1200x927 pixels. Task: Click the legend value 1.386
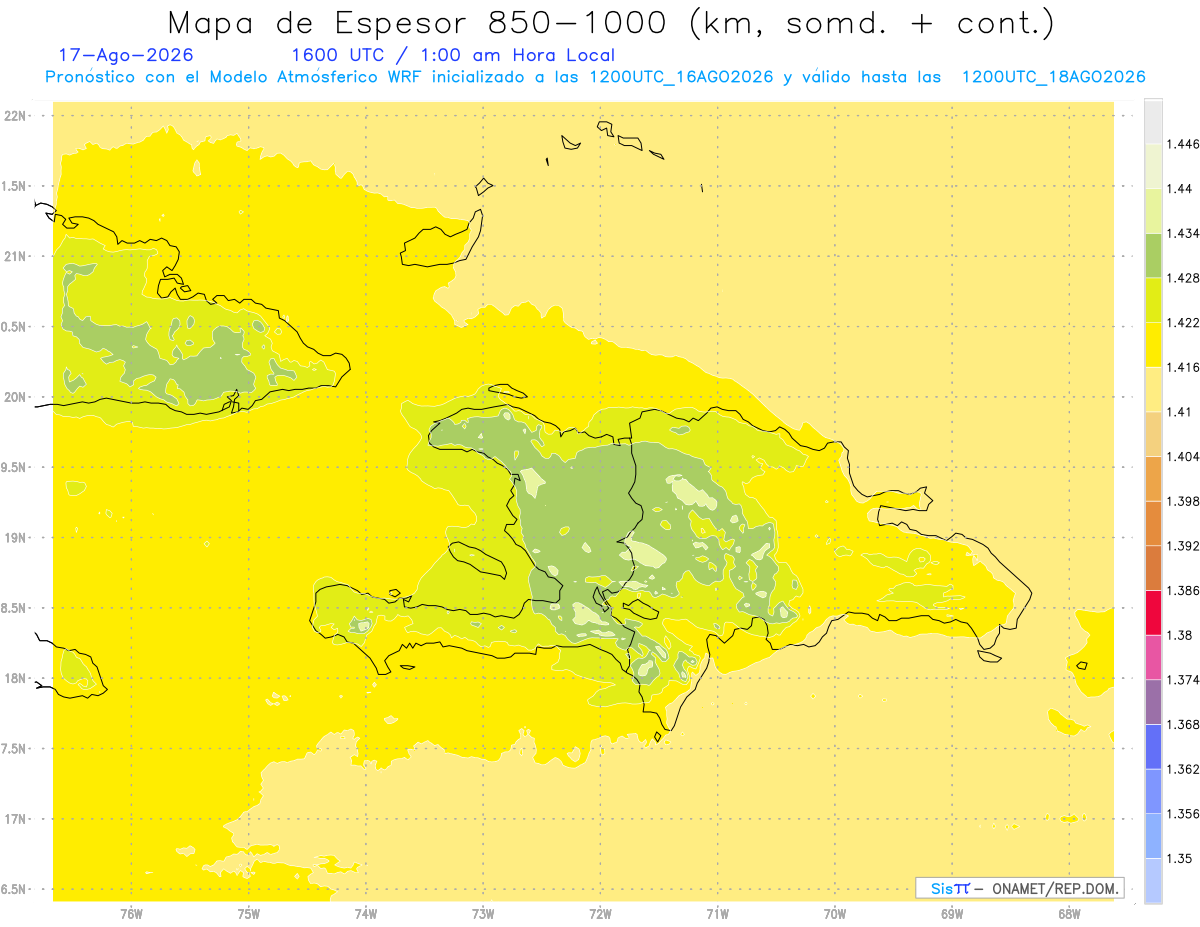click(x=1183, y=590)
